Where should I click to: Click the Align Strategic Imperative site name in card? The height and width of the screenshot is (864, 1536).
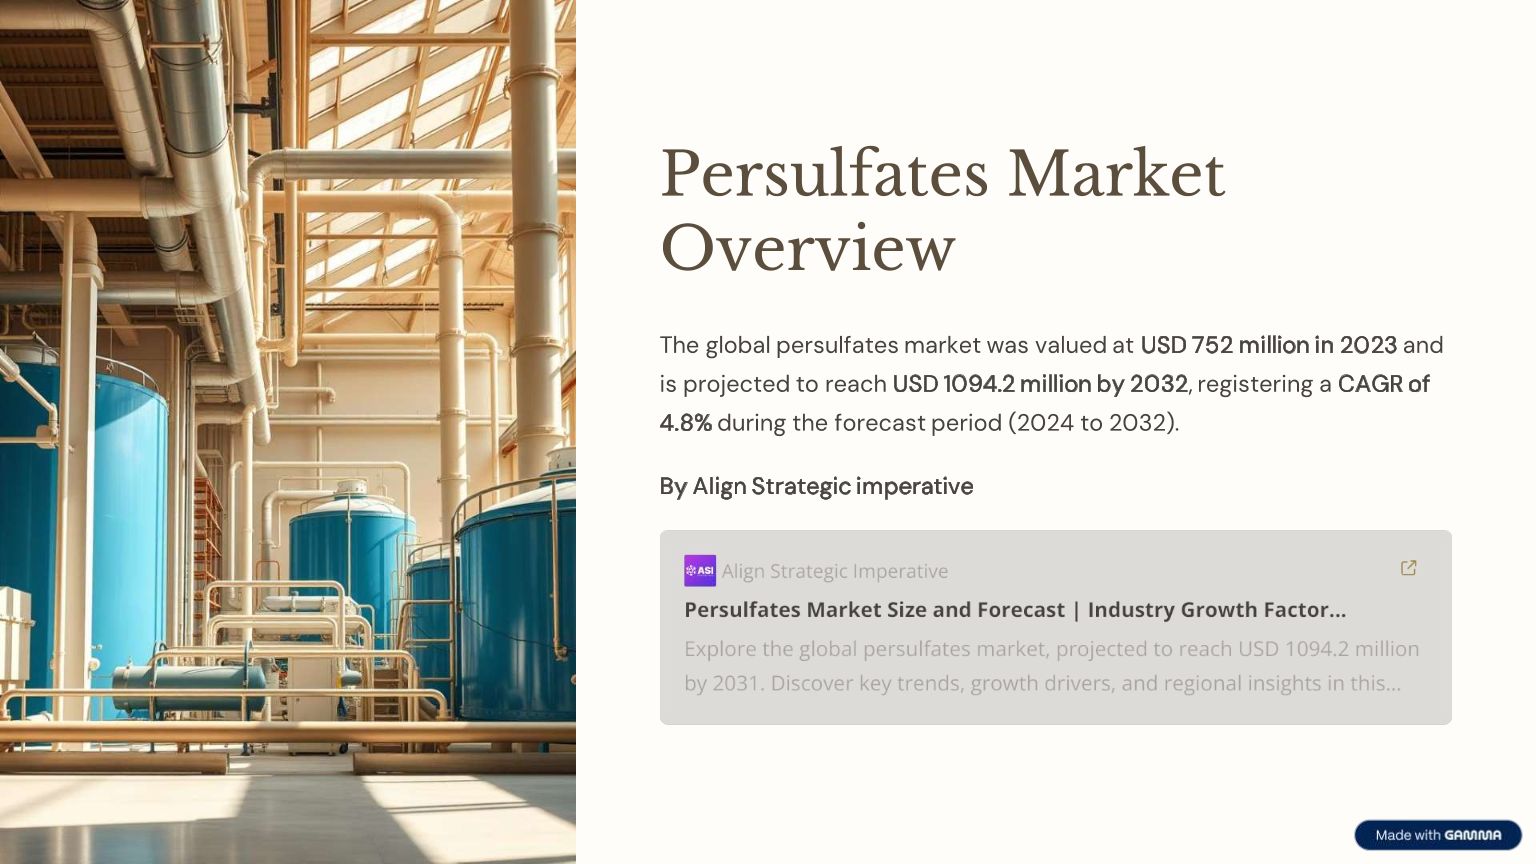click(834, 571)
